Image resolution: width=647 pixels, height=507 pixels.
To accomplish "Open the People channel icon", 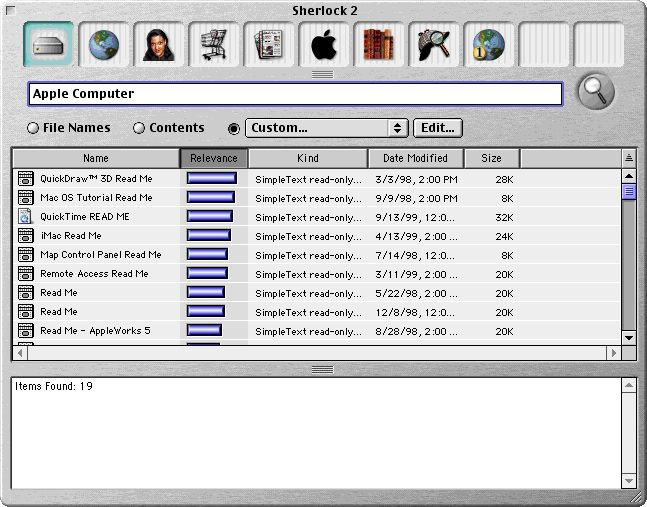I will (159, 45).
